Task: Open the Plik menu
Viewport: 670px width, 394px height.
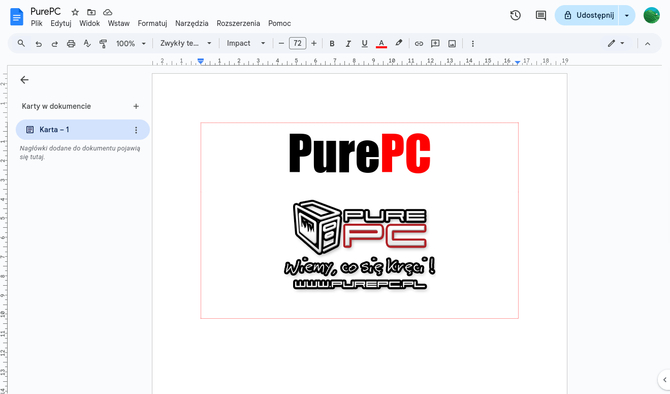Action: coord(36,24)
